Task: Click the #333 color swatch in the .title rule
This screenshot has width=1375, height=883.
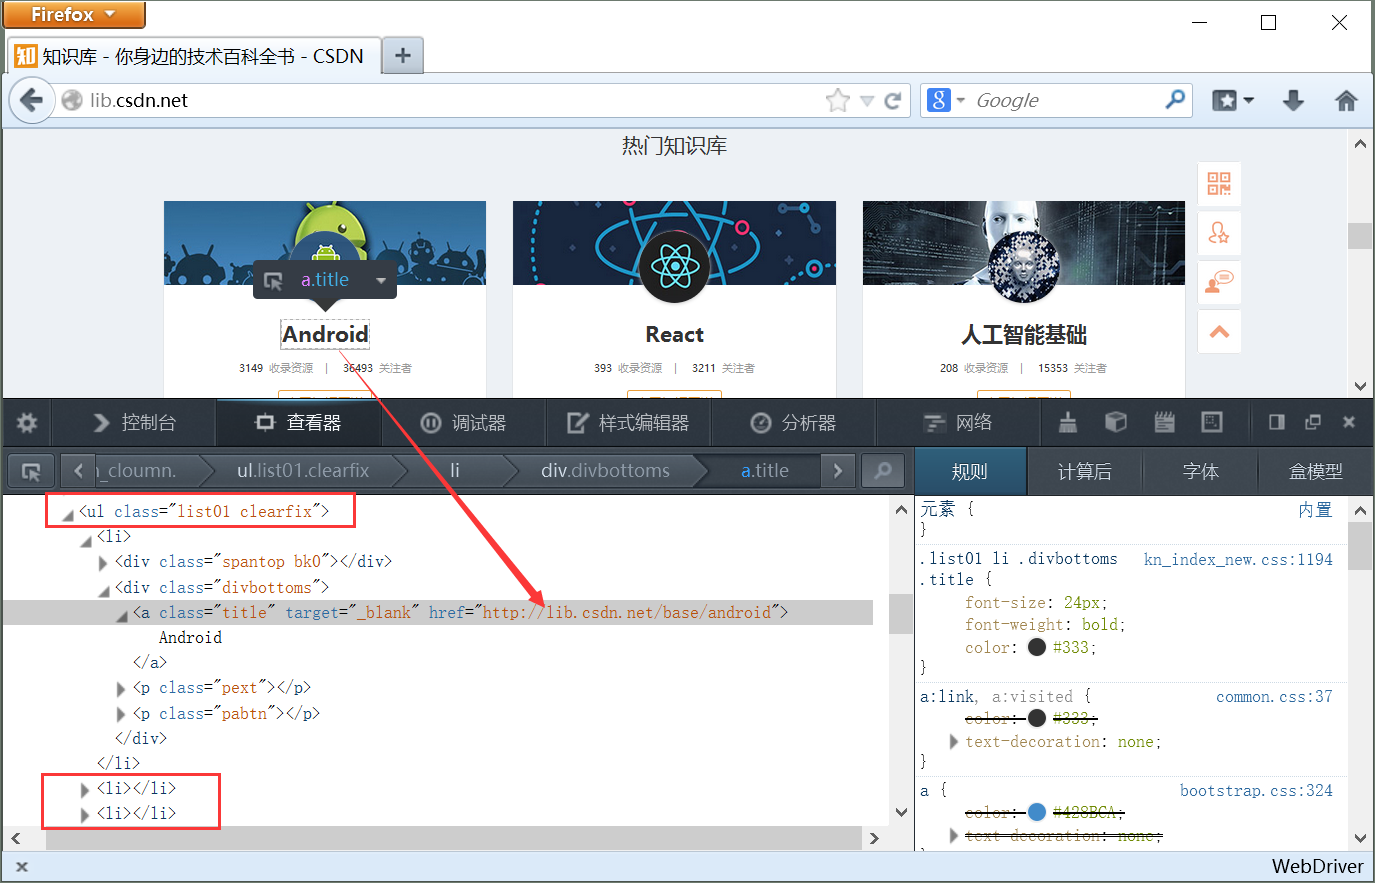Action: pyautogui.click(x=1037, y=647)
